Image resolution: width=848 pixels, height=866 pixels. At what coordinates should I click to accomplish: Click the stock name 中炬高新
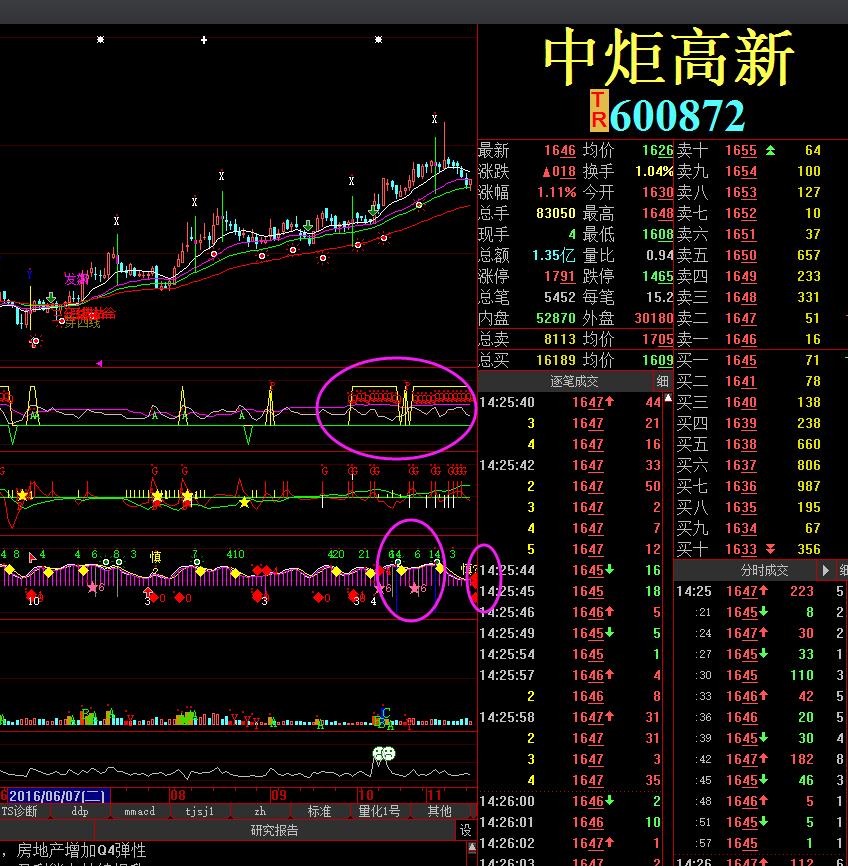coord(669,57)
